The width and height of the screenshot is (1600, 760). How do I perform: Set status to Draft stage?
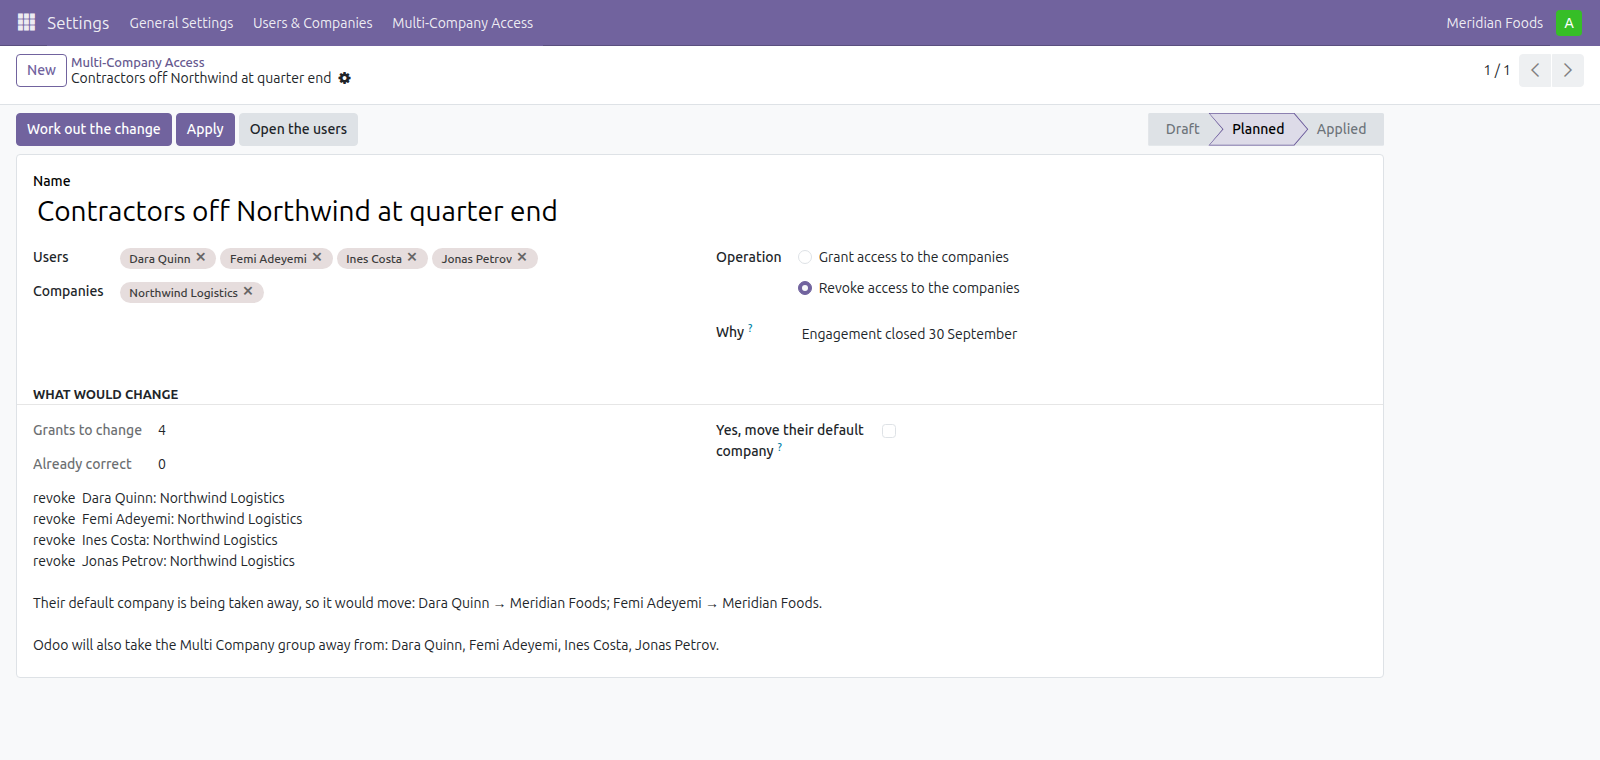point(1182,129)
